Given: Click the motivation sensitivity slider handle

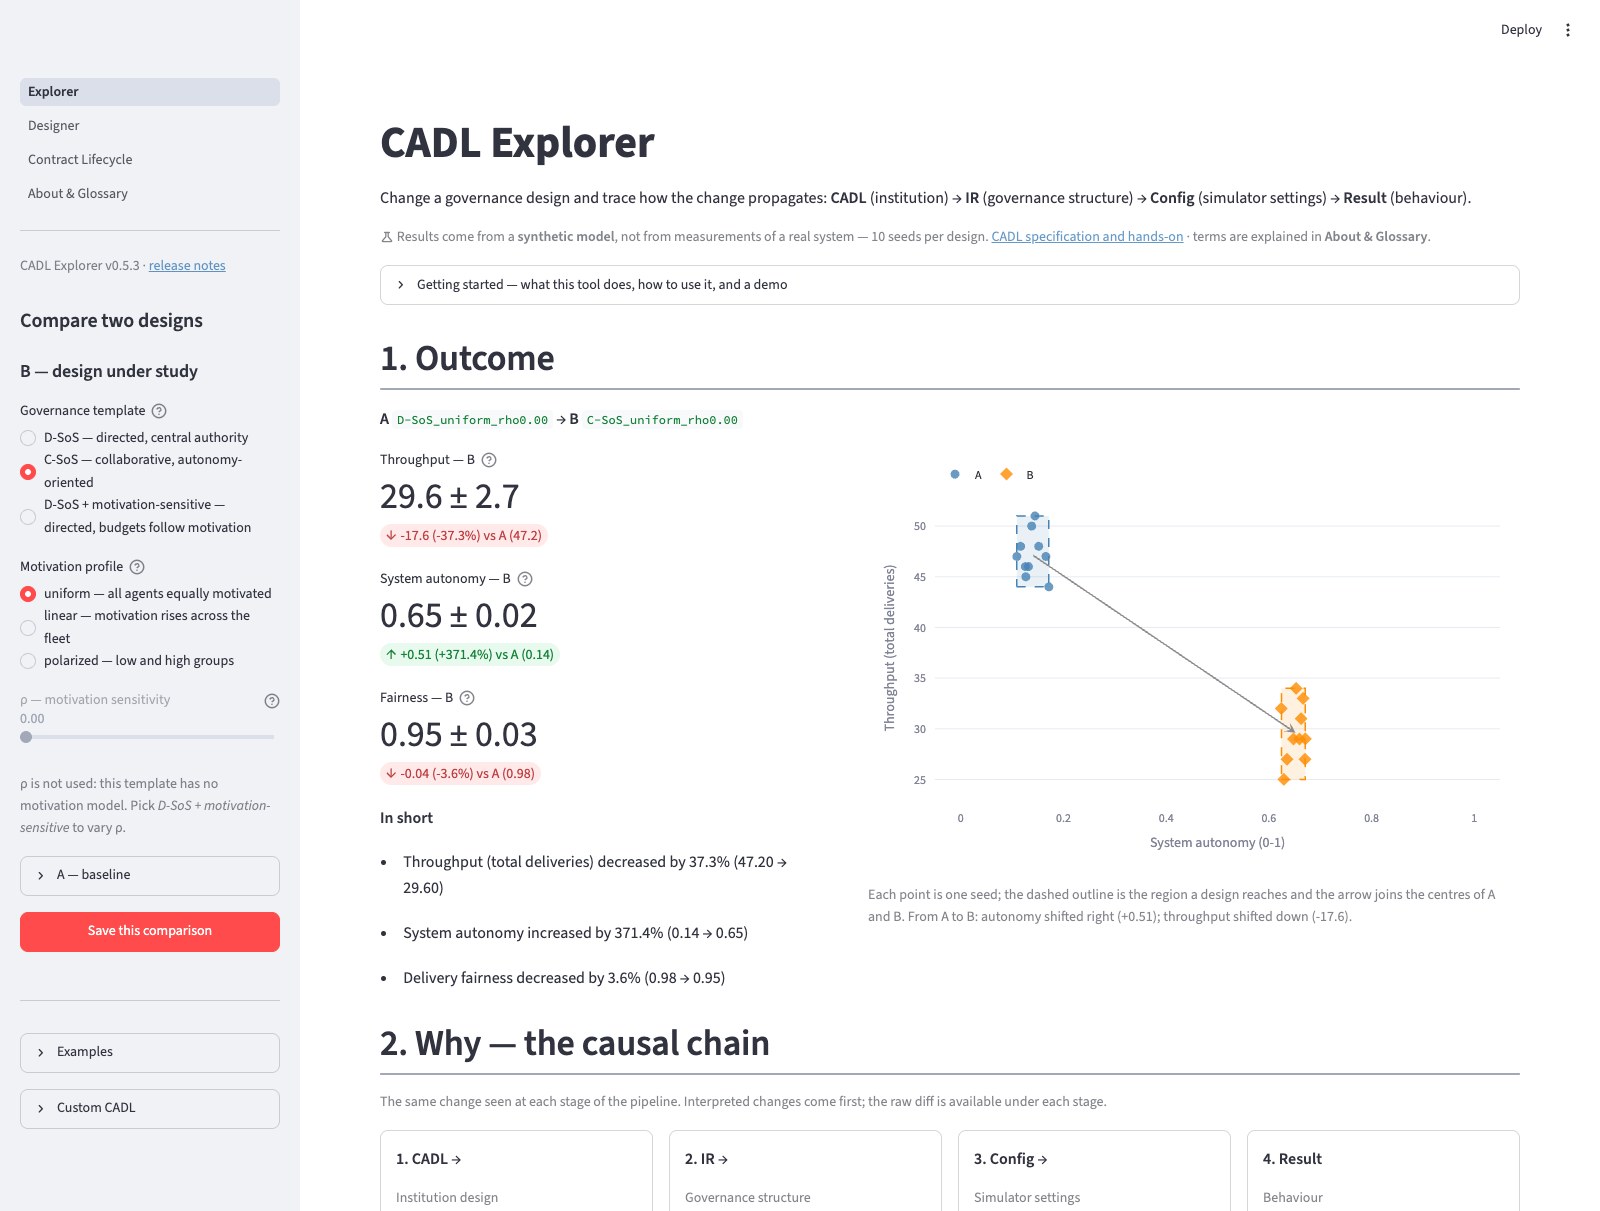Looking at the screenshot, I should [26, 737].
